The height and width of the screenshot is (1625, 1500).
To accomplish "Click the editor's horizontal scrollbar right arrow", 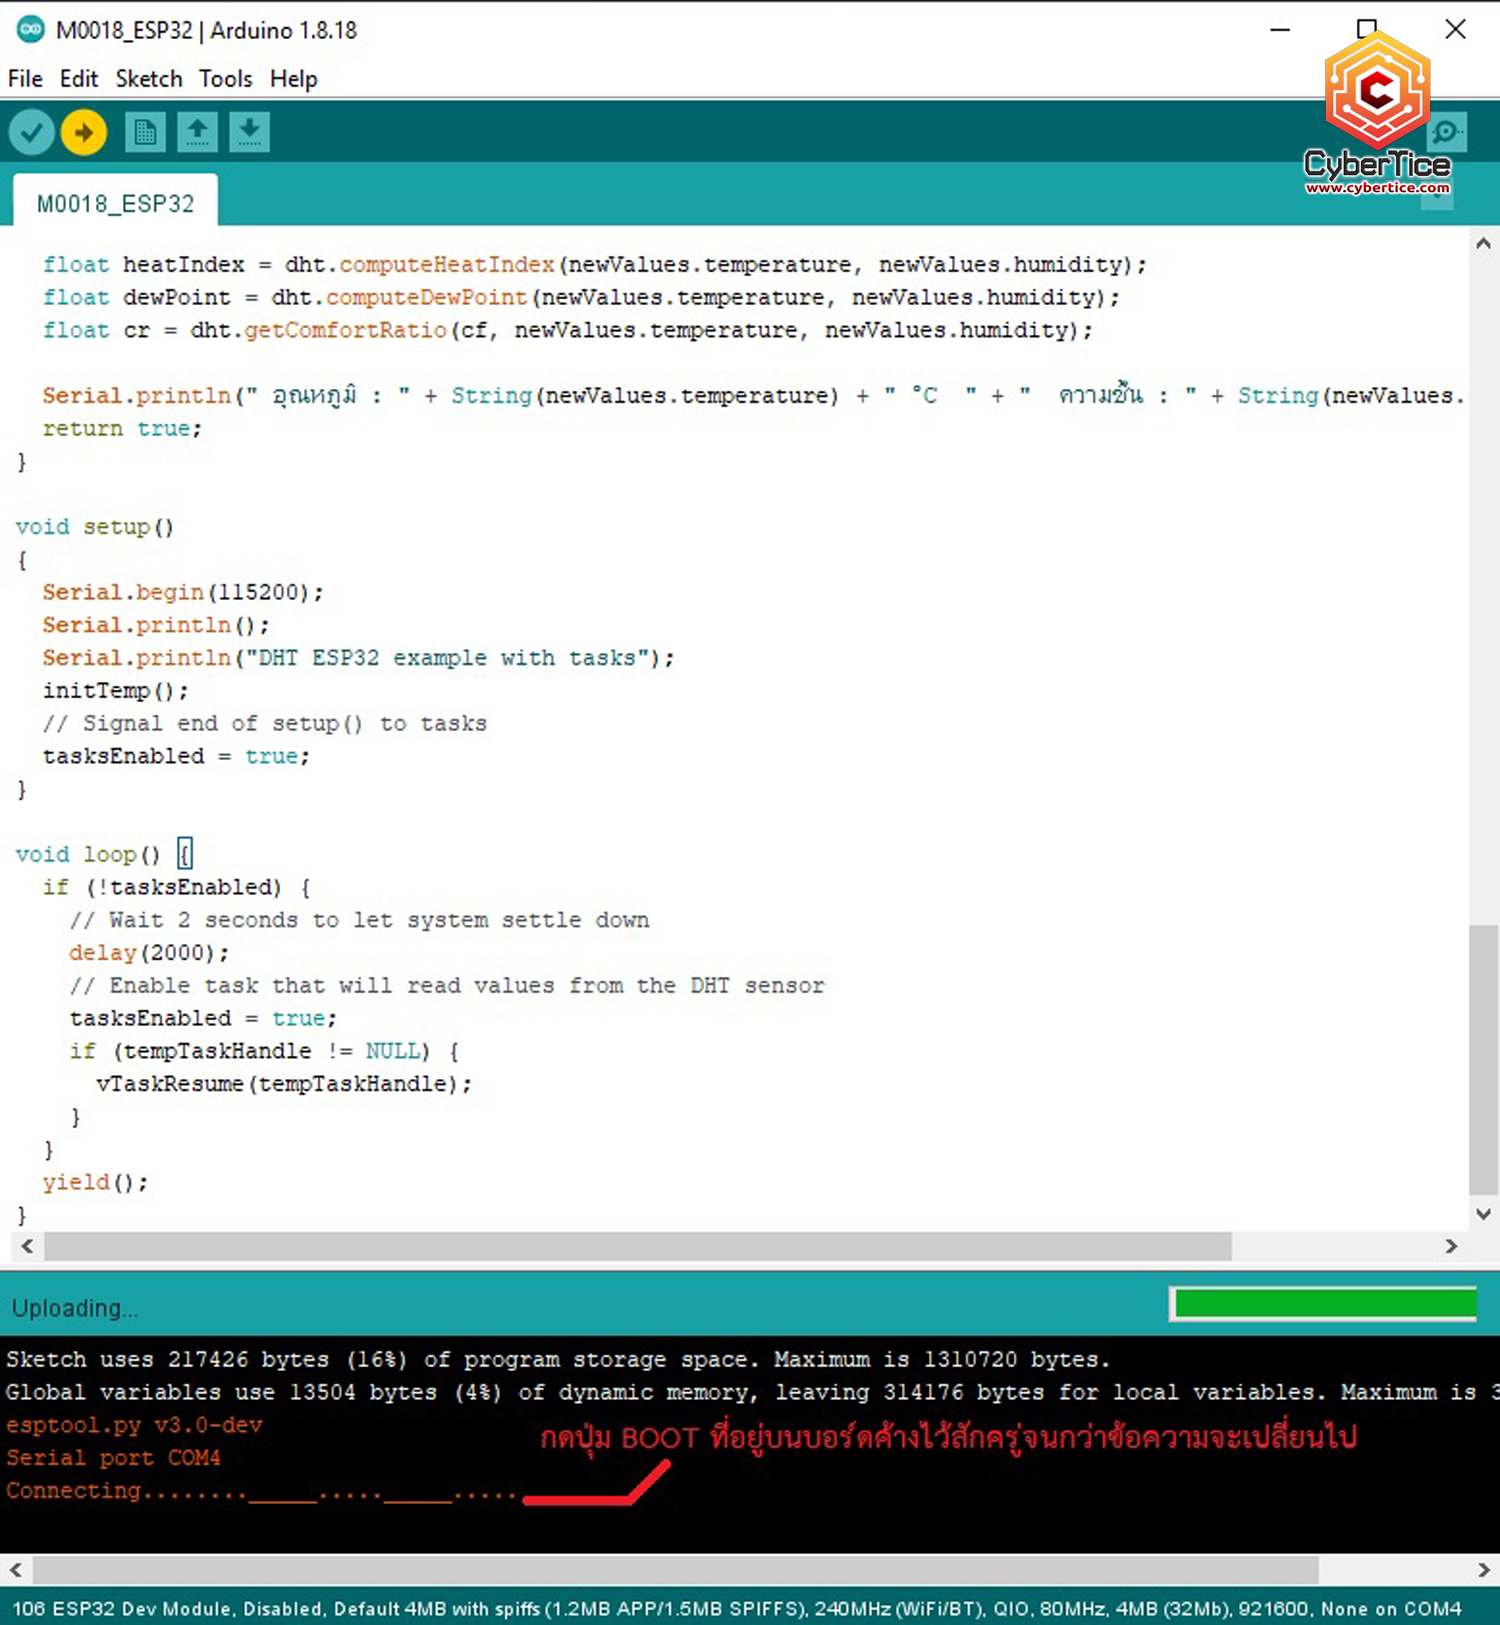I will (x=1451, y=1246).
